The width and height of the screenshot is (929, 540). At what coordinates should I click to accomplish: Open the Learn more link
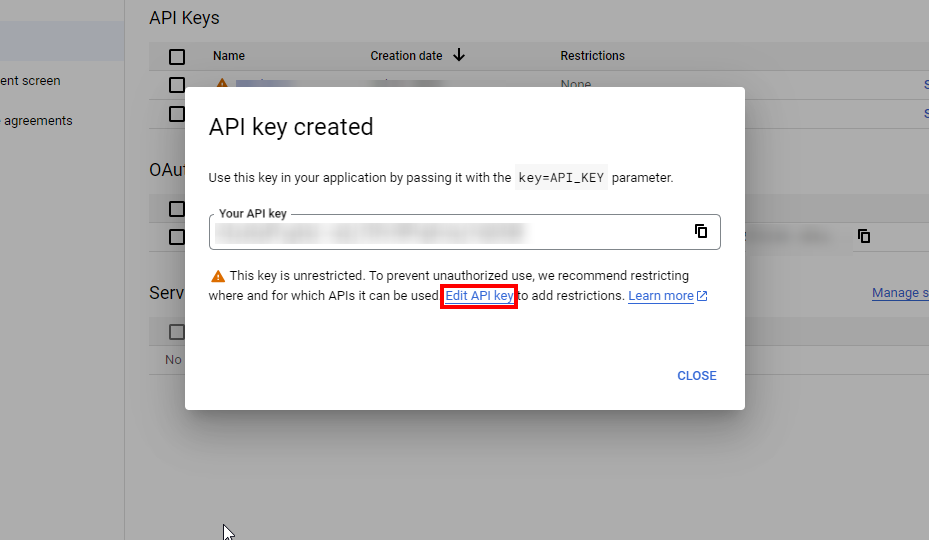[661, 296]
